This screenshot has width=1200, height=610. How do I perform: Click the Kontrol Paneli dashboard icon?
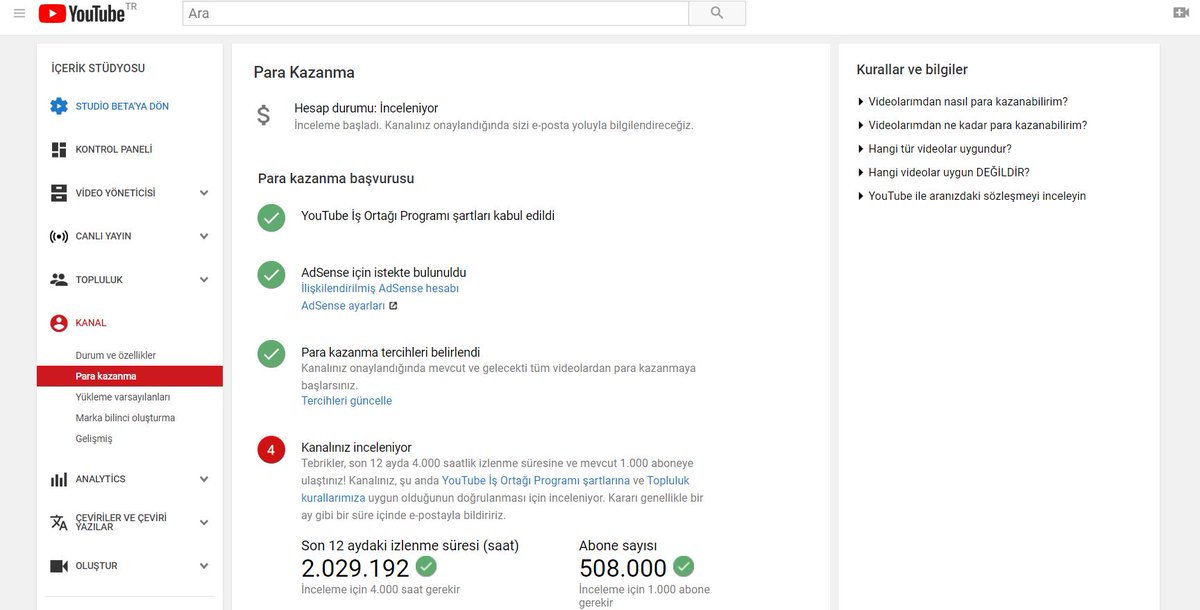[x=59, y=149]
